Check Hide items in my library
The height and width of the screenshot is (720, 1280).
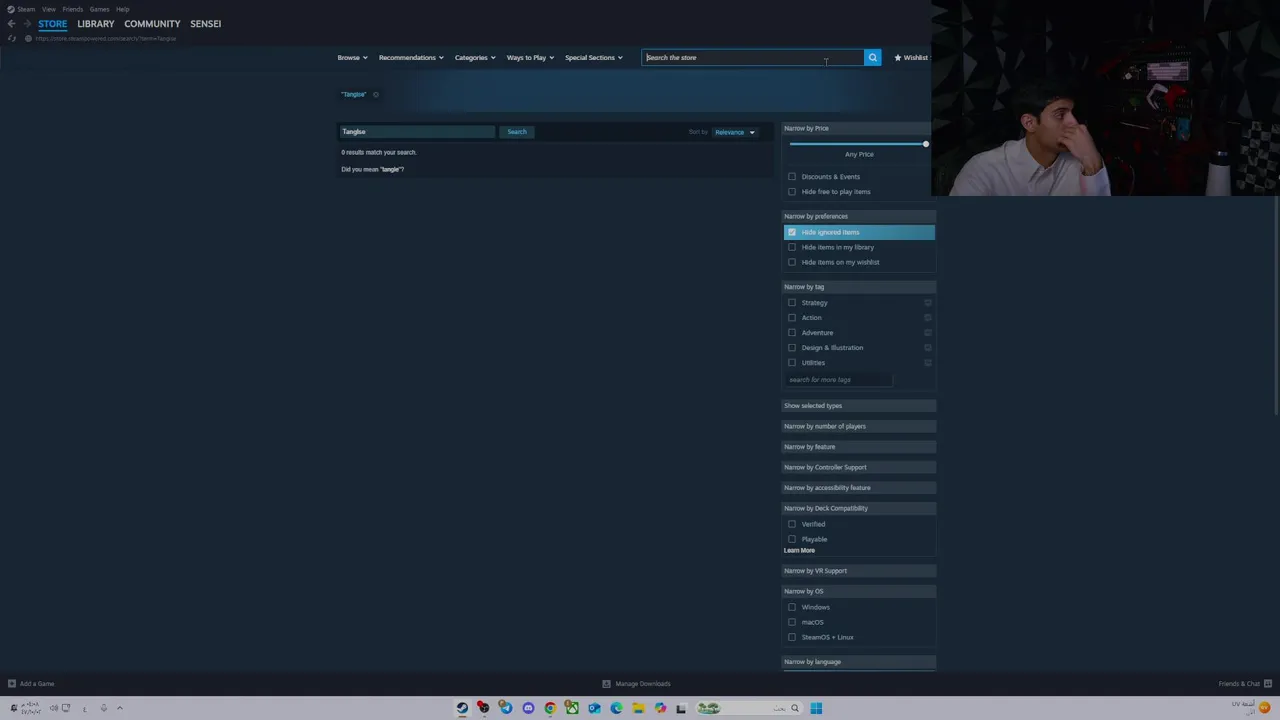point(792,247)
